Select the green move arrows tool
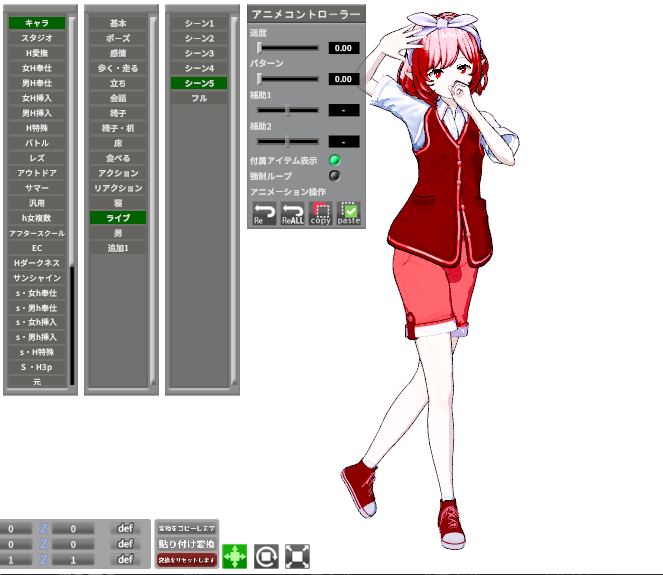Viewport: 663px width, 575px height. tap(234, 556)
